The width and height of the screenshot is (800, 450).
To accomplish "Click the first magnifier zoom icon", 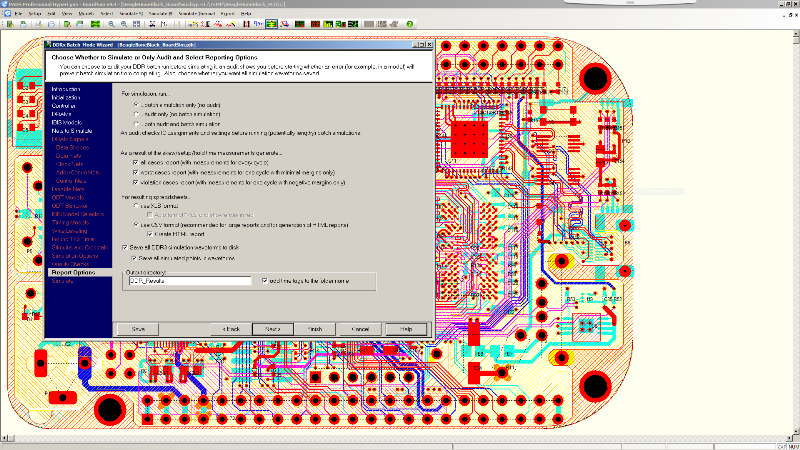I will coord(111,24).
